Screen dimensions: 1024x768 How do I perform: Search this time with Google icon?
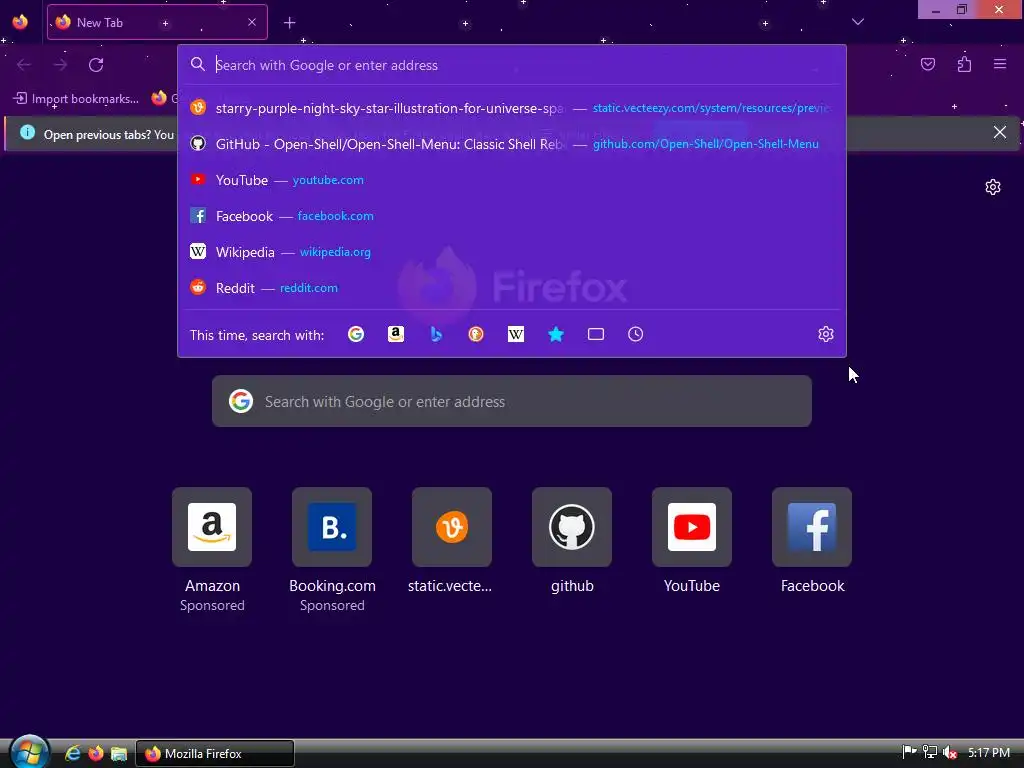[x=356, y=334]
